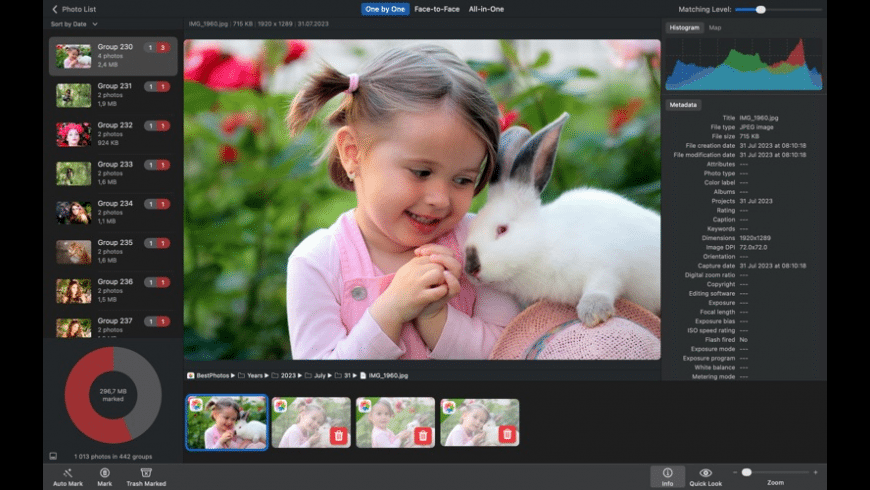Switch to the Map tab

coord(715,28)
